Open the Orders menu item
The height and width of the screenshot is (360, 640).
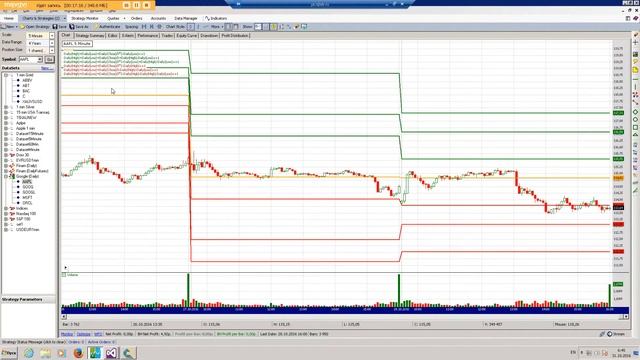(x=136, y=18)
